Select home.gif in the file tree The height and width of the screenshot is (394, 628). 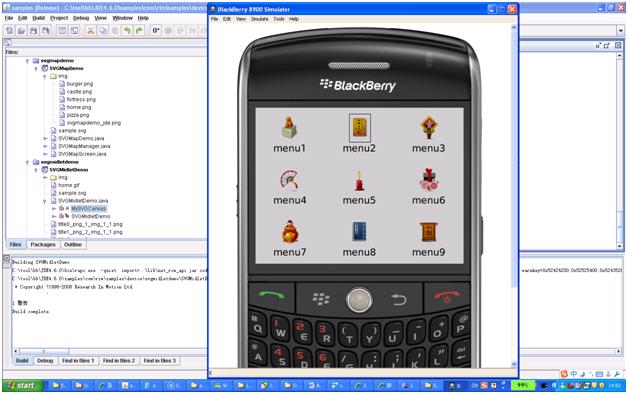pyautogui.click(x=68, y=185)
